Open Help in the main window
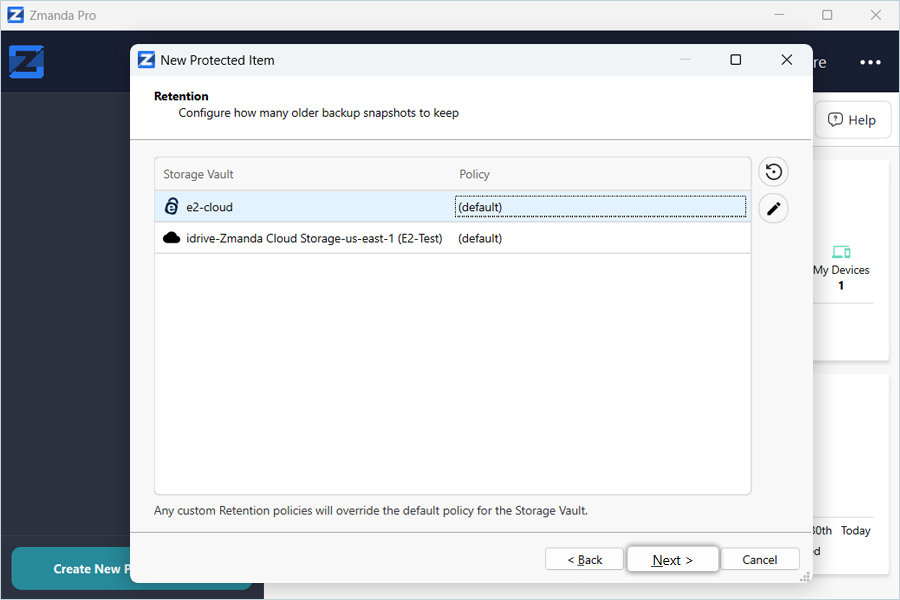 click(x=851, y=120)
